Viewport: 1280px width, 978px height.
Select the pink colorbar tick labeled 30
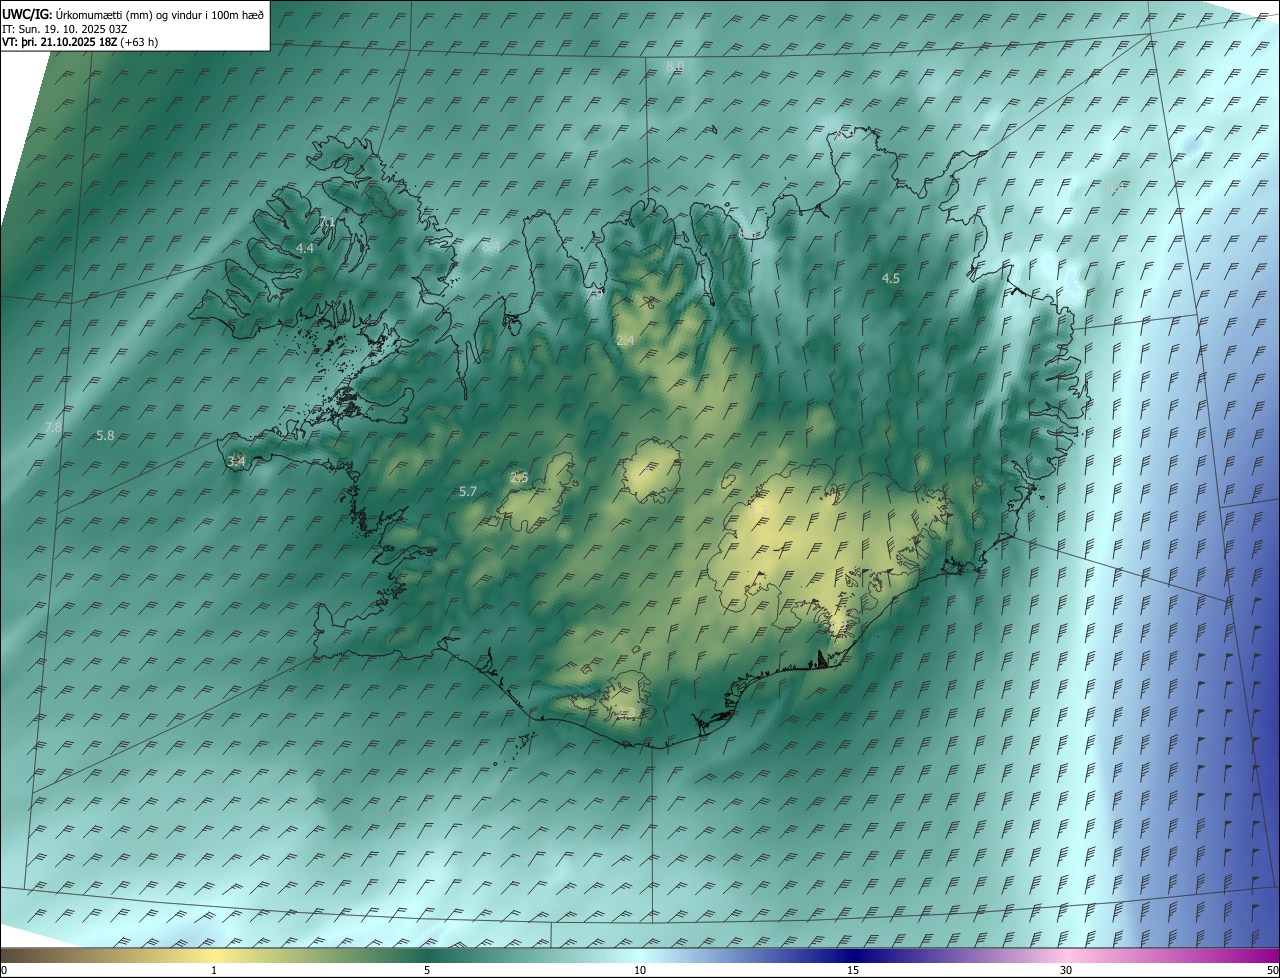click(x=1066, y=970)
